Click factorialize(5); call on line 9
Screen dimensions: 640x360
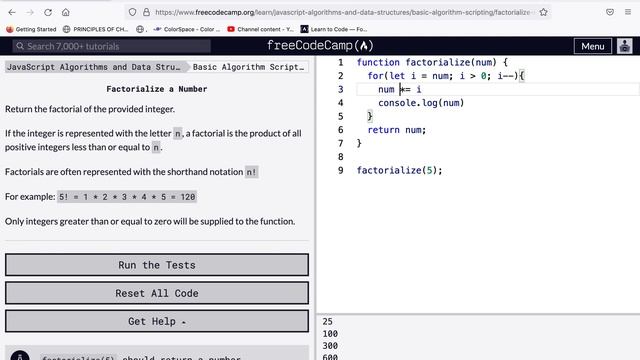pos(400,170)
